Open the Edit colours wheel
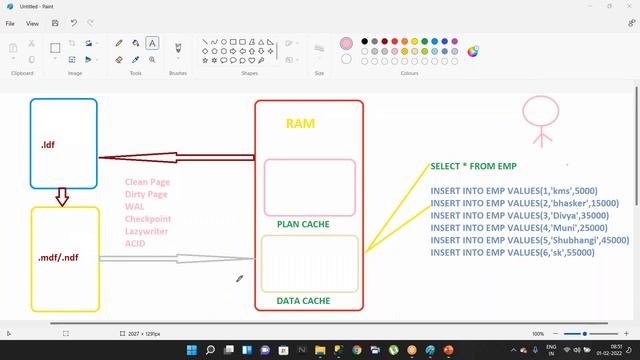The image size is (640, 360). click(473, 51)
